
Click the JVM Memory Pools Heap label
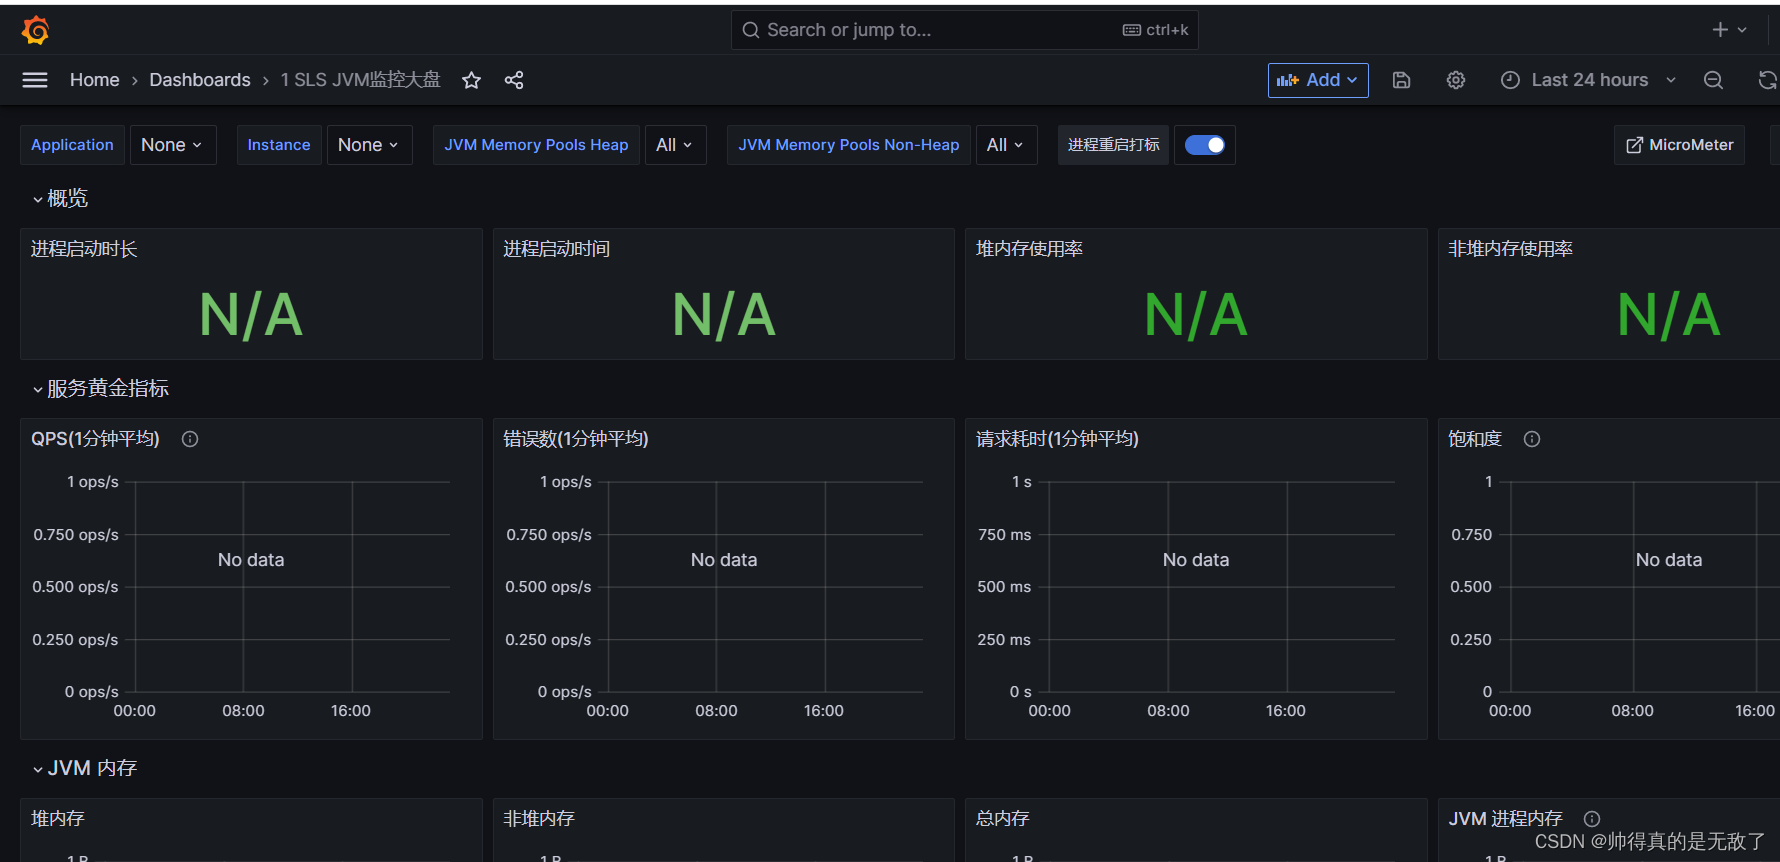tap(536, 145)
